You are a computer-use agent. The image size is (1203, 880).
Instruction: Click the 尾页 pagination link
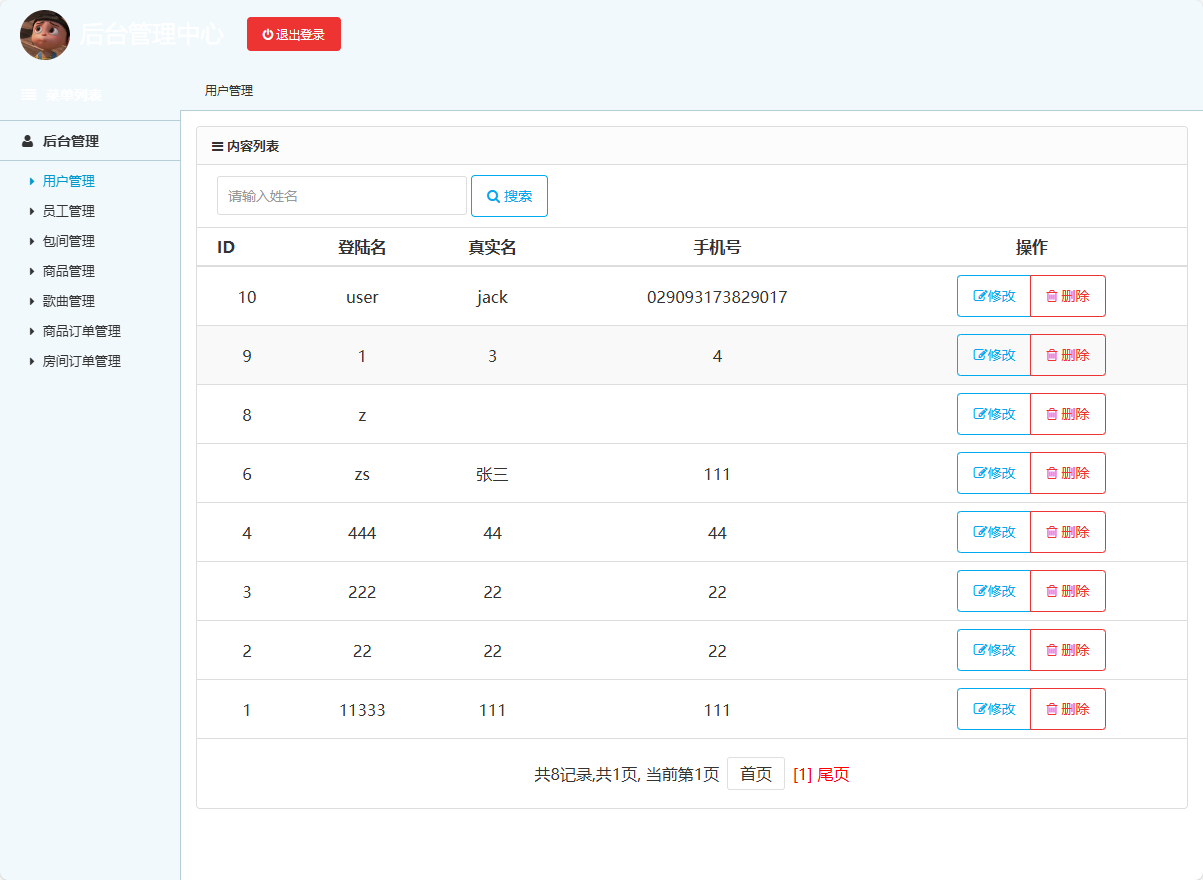click(835, 774)
